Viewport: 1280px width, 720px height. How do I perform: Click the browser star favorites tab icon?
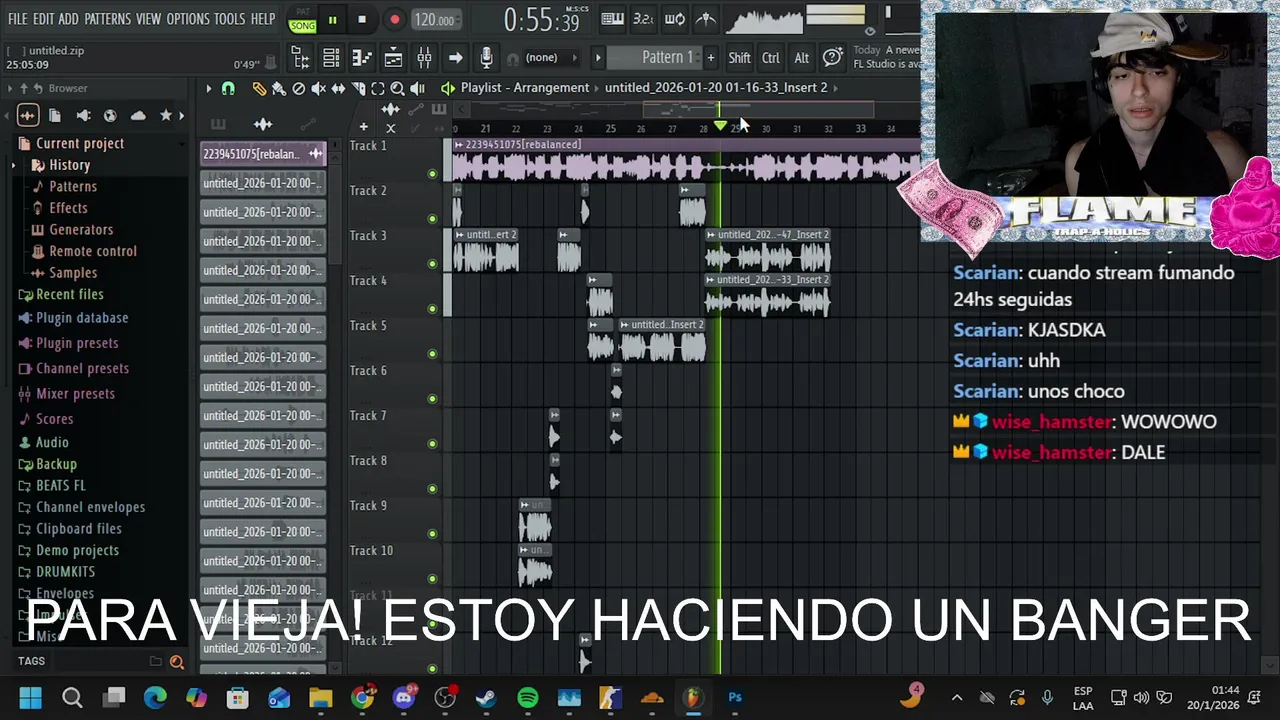pyautogui.click(x=166, y=116)
